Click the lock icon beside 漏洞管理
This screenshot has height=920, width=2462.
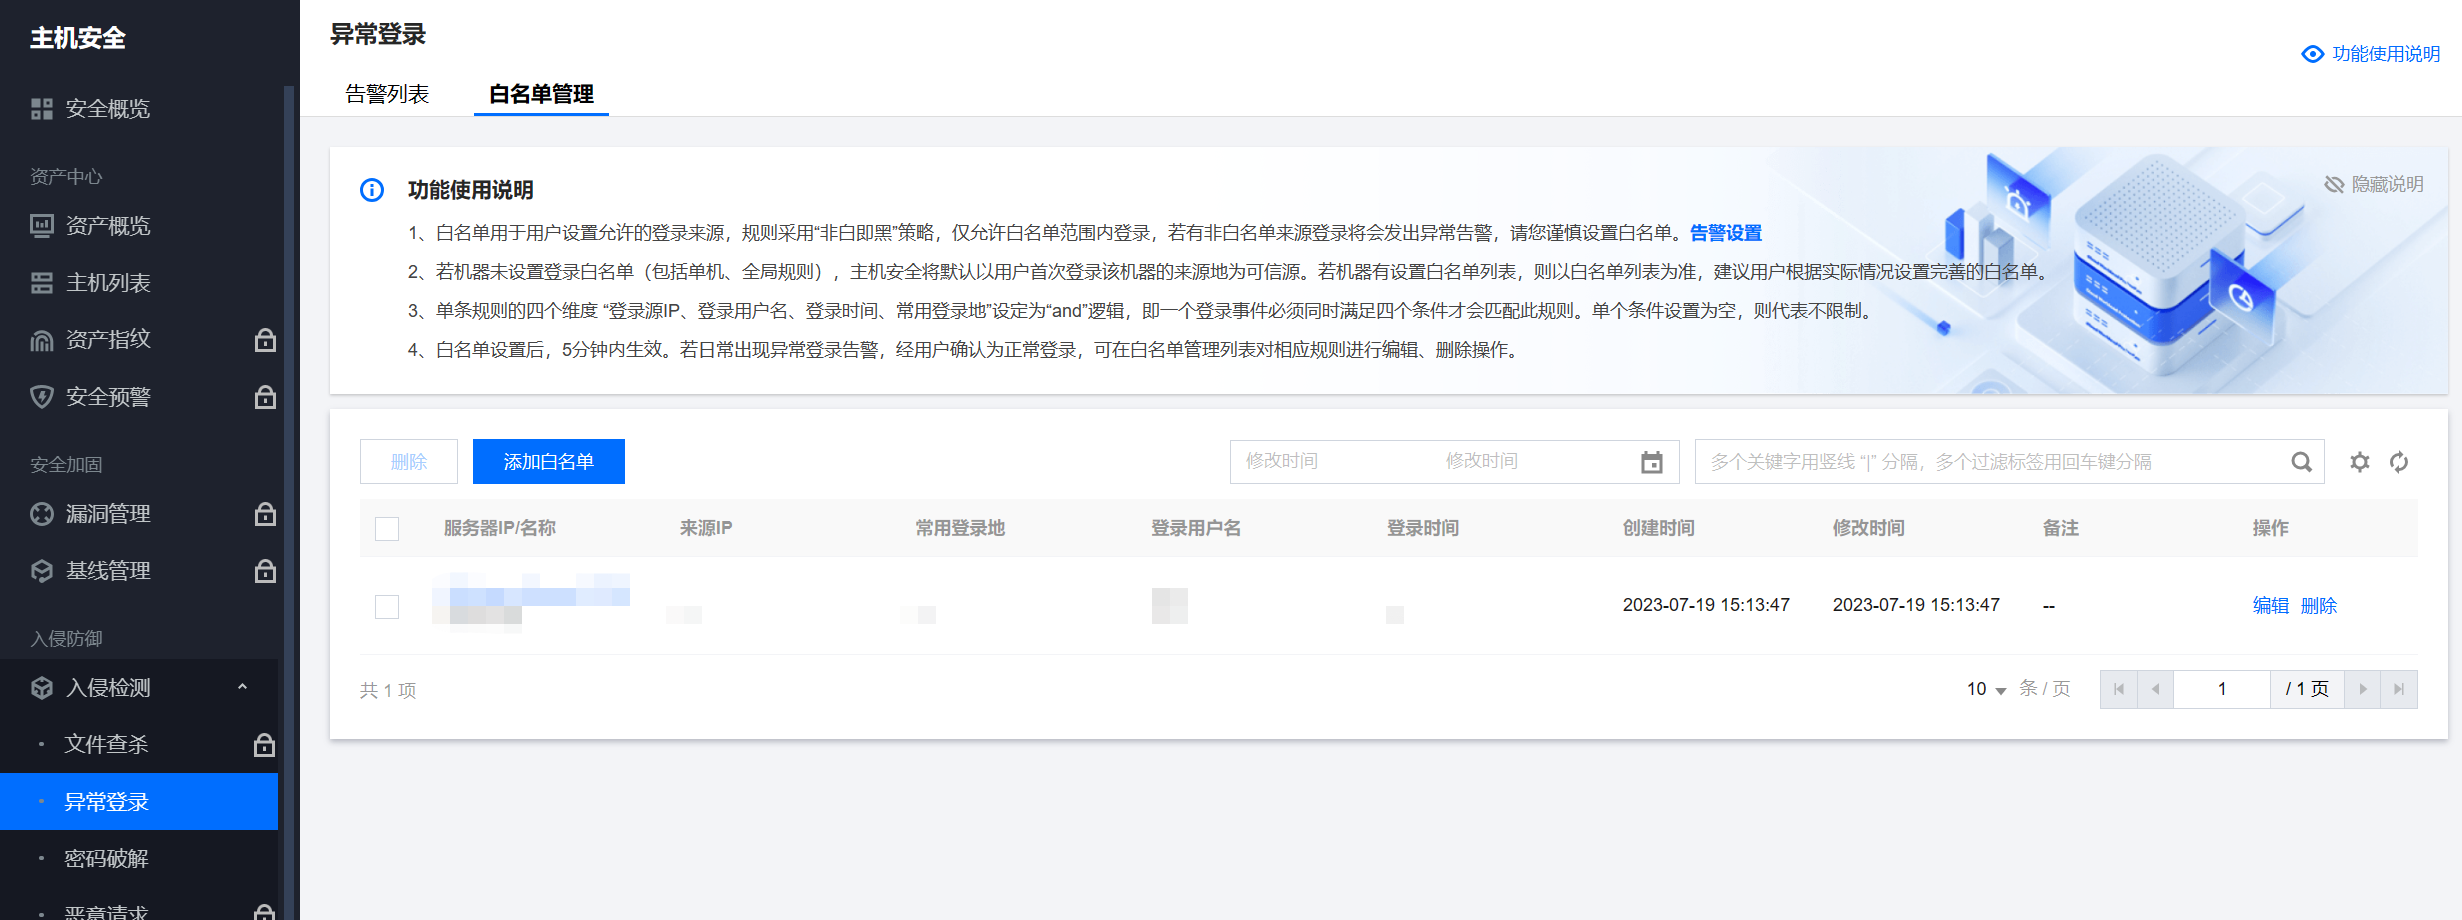[265, 514]
